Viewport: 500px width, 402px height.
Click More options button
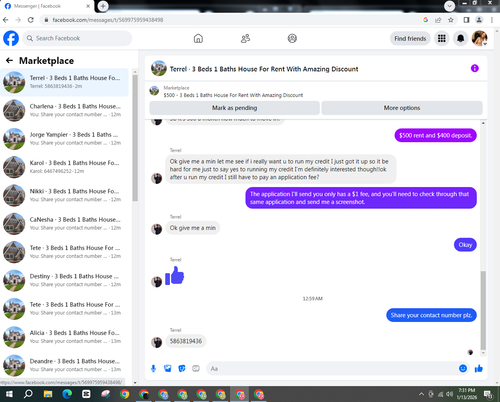pyautogui.click(x=402, y=108)
